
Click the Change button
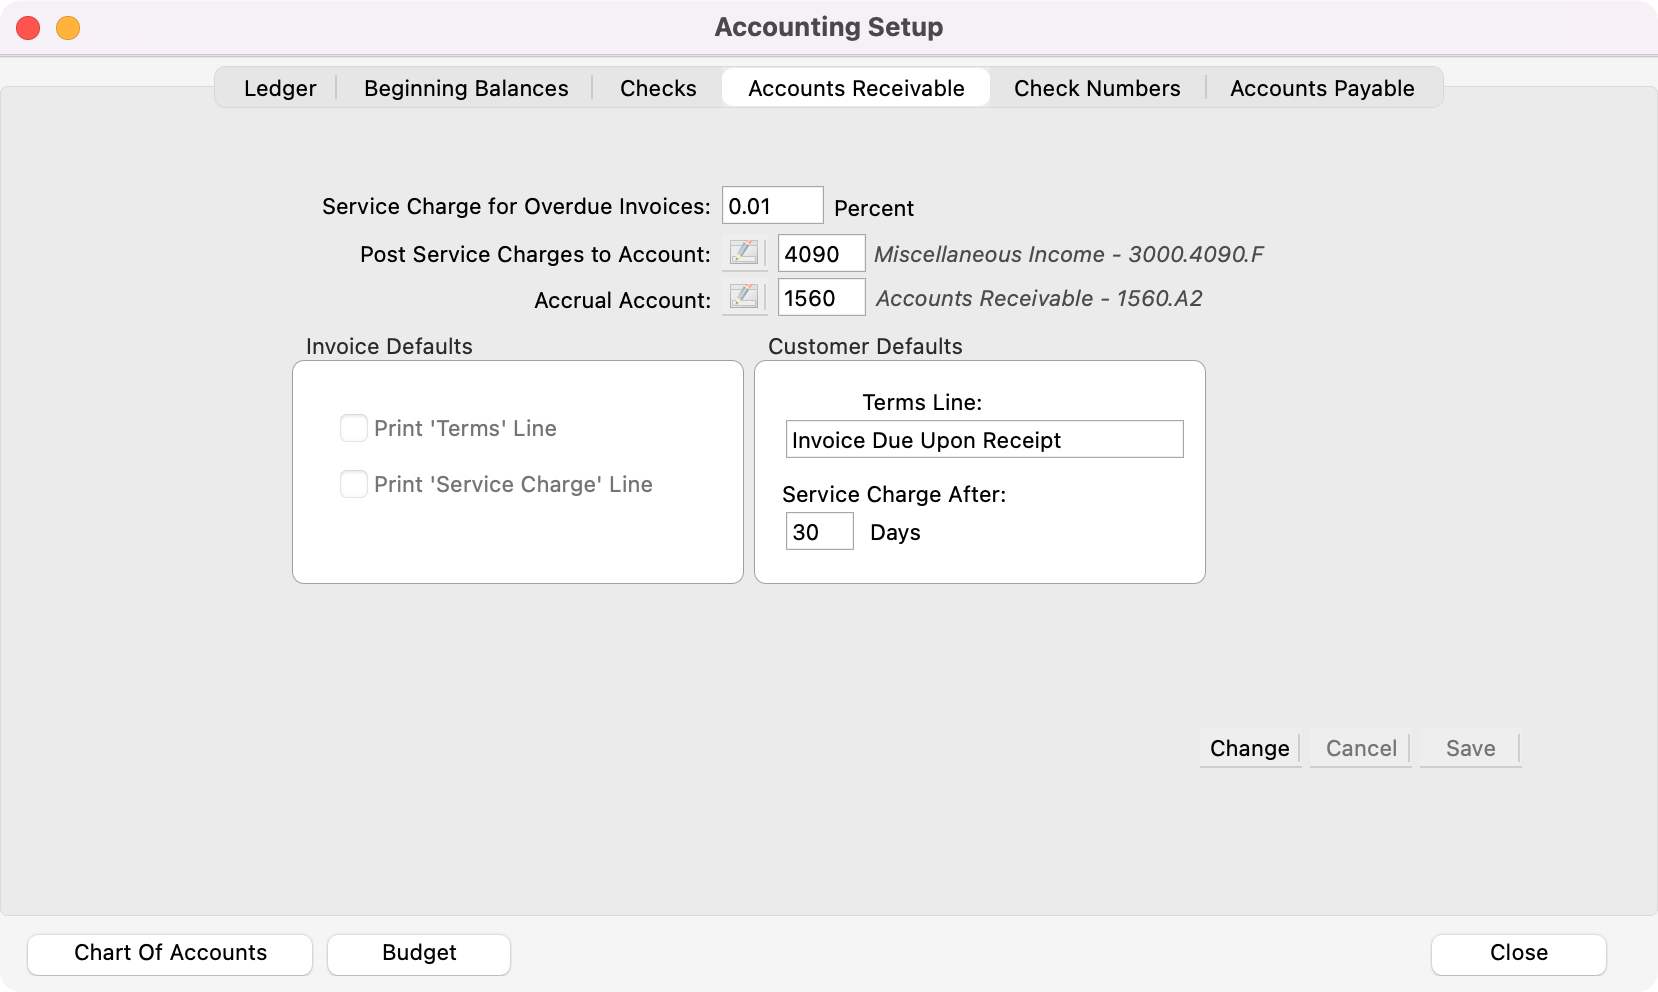coord(1249,748)
